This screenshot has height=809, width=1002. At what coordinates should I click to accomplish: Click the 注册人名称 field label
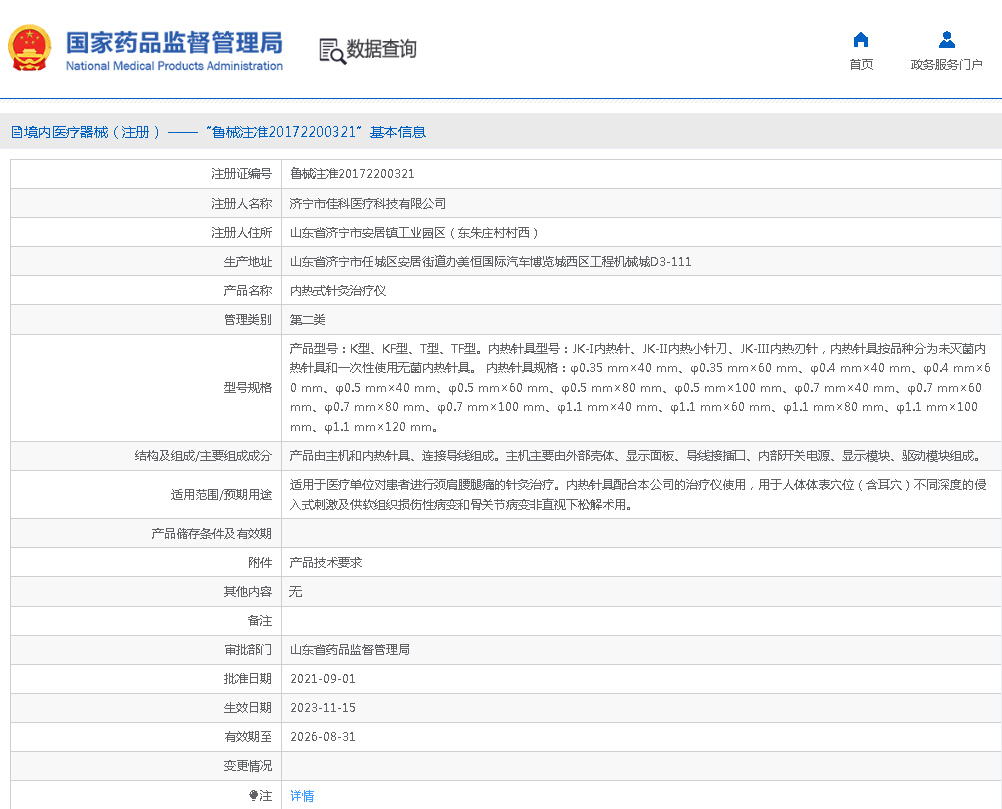click(x=242, y=203)
